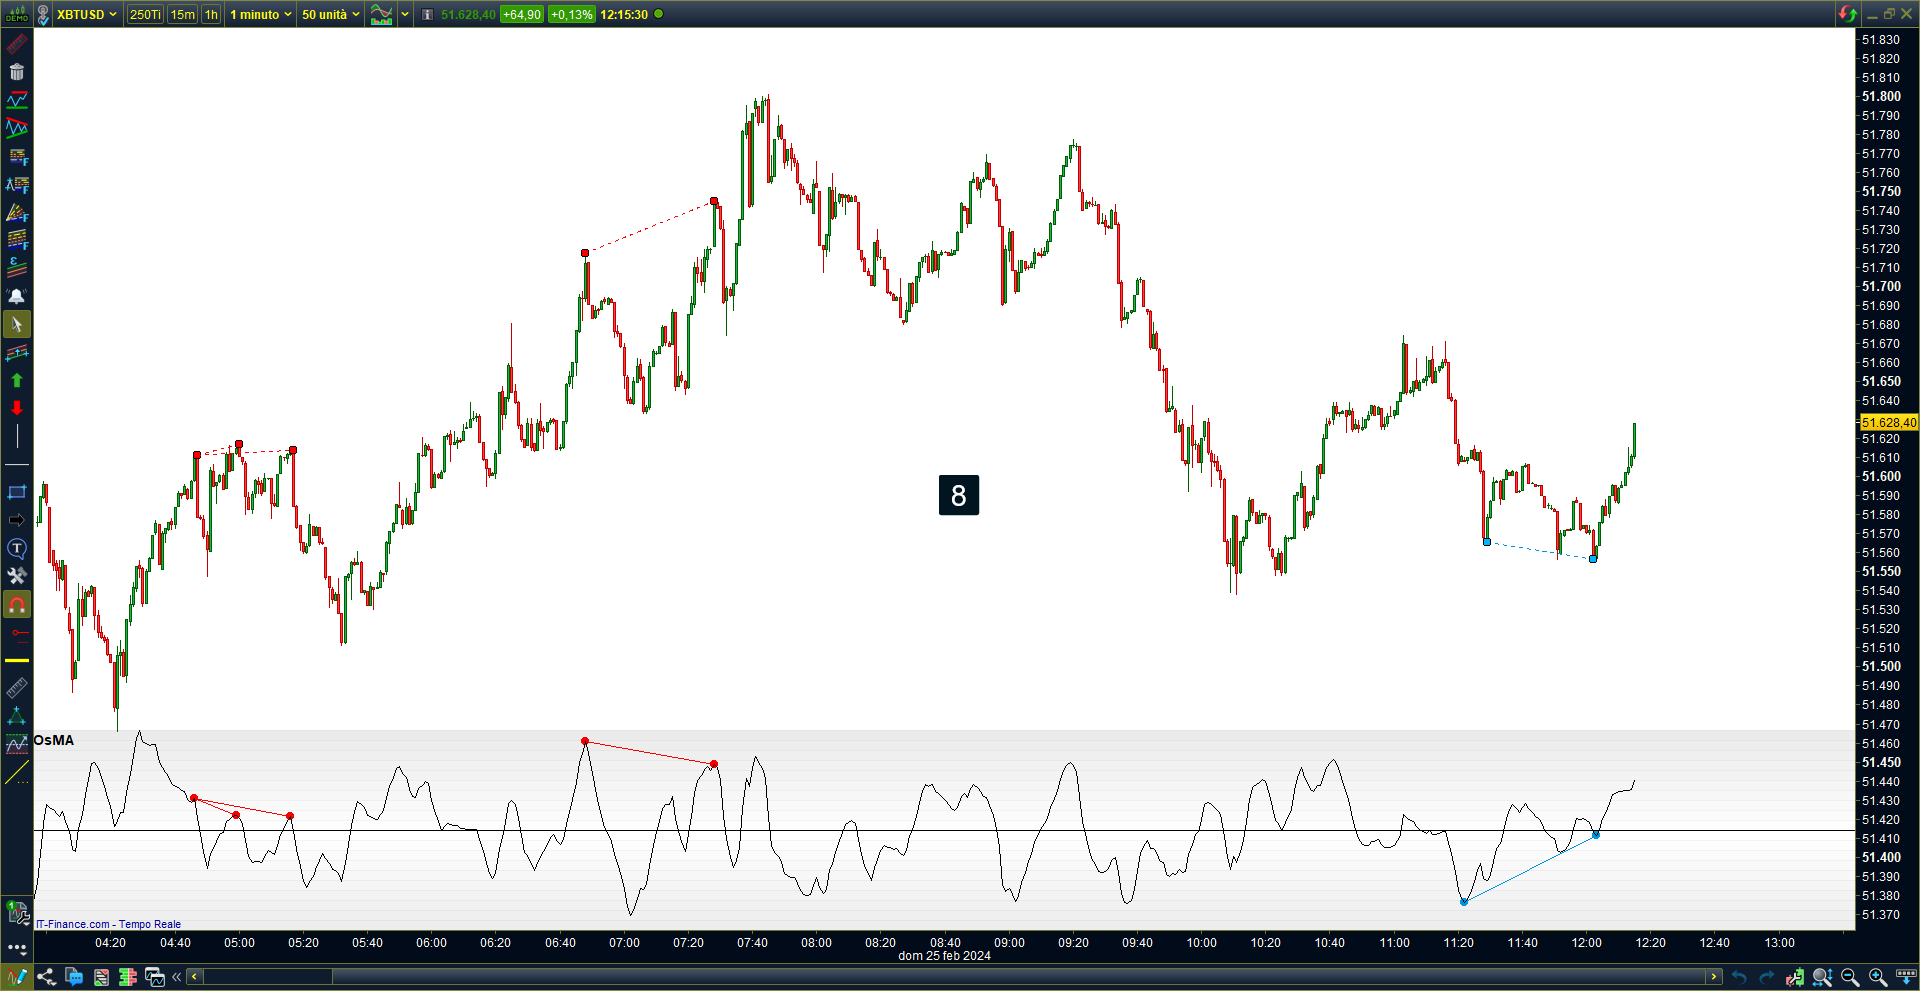
Task: Click the 250Ti timeframe button
Action: (145, 15)
